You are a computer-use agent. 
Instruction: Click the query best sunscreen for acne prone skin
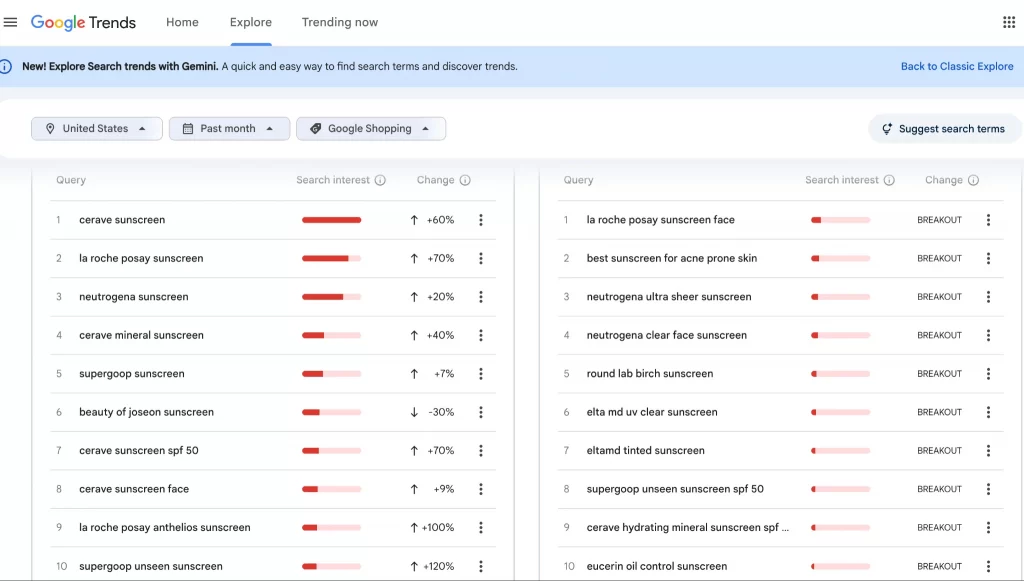point(672,259)
